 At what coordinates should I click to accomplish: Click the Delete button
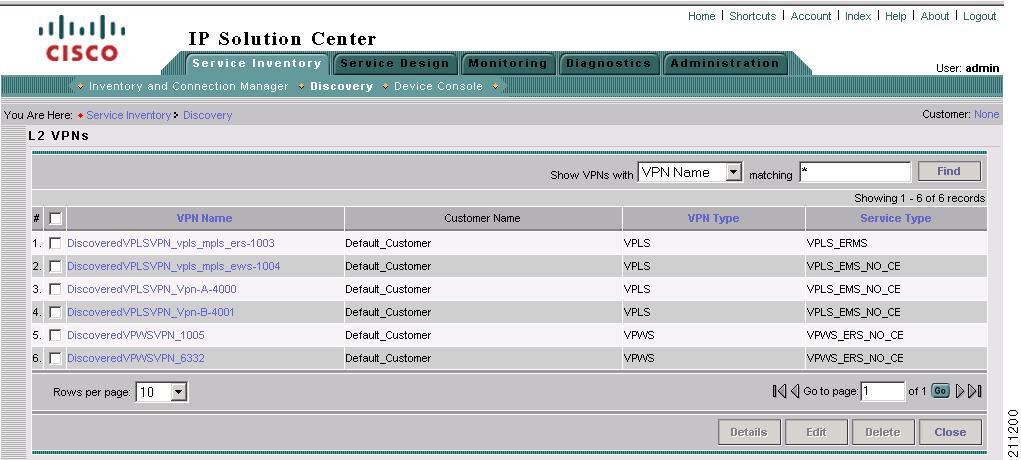[x=882, y=432]
